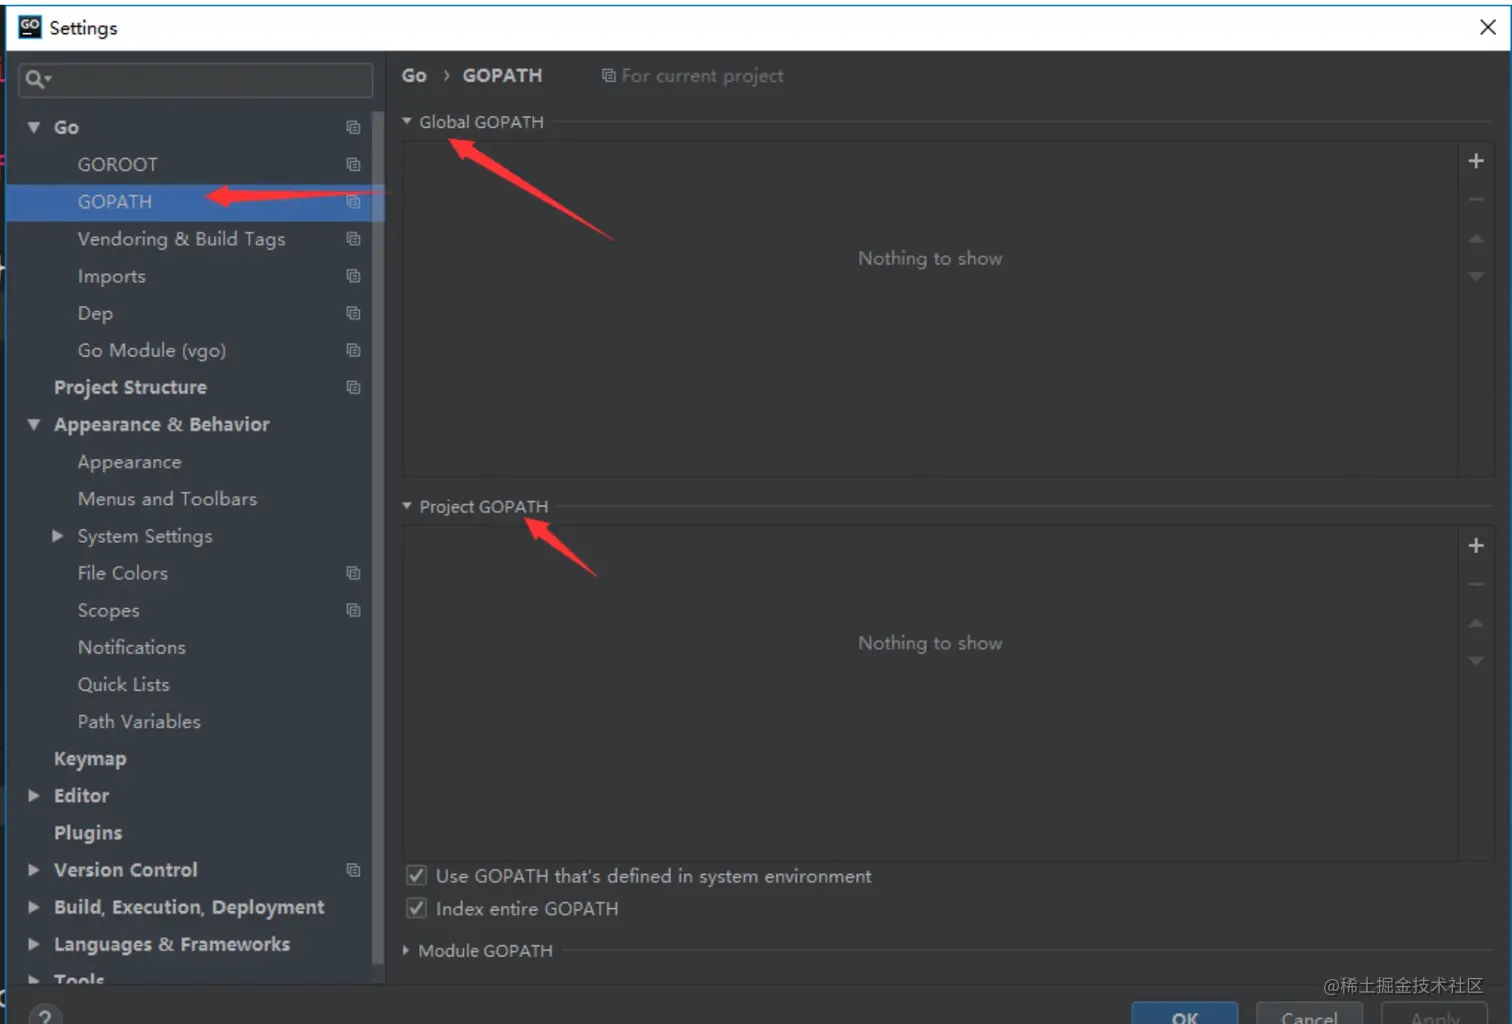
Task: Click the OK button
Action: point(1185,1014)
